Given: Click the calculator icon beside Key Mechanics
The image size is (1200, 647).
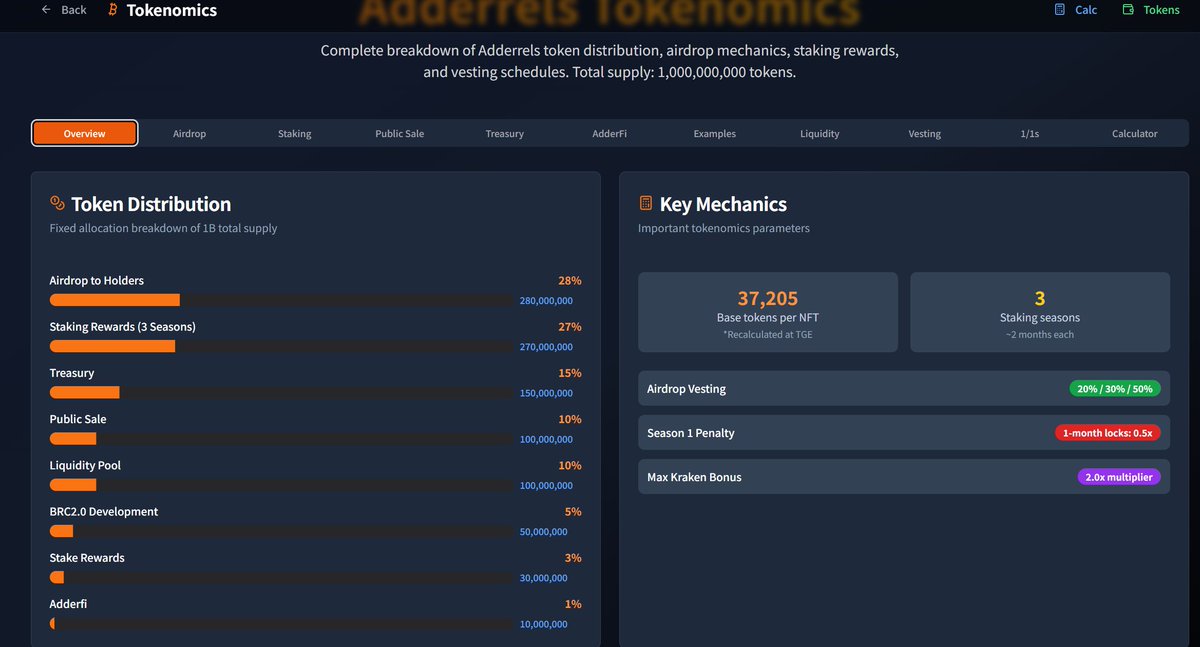Looking at the screenshot, I should [645, 204].
